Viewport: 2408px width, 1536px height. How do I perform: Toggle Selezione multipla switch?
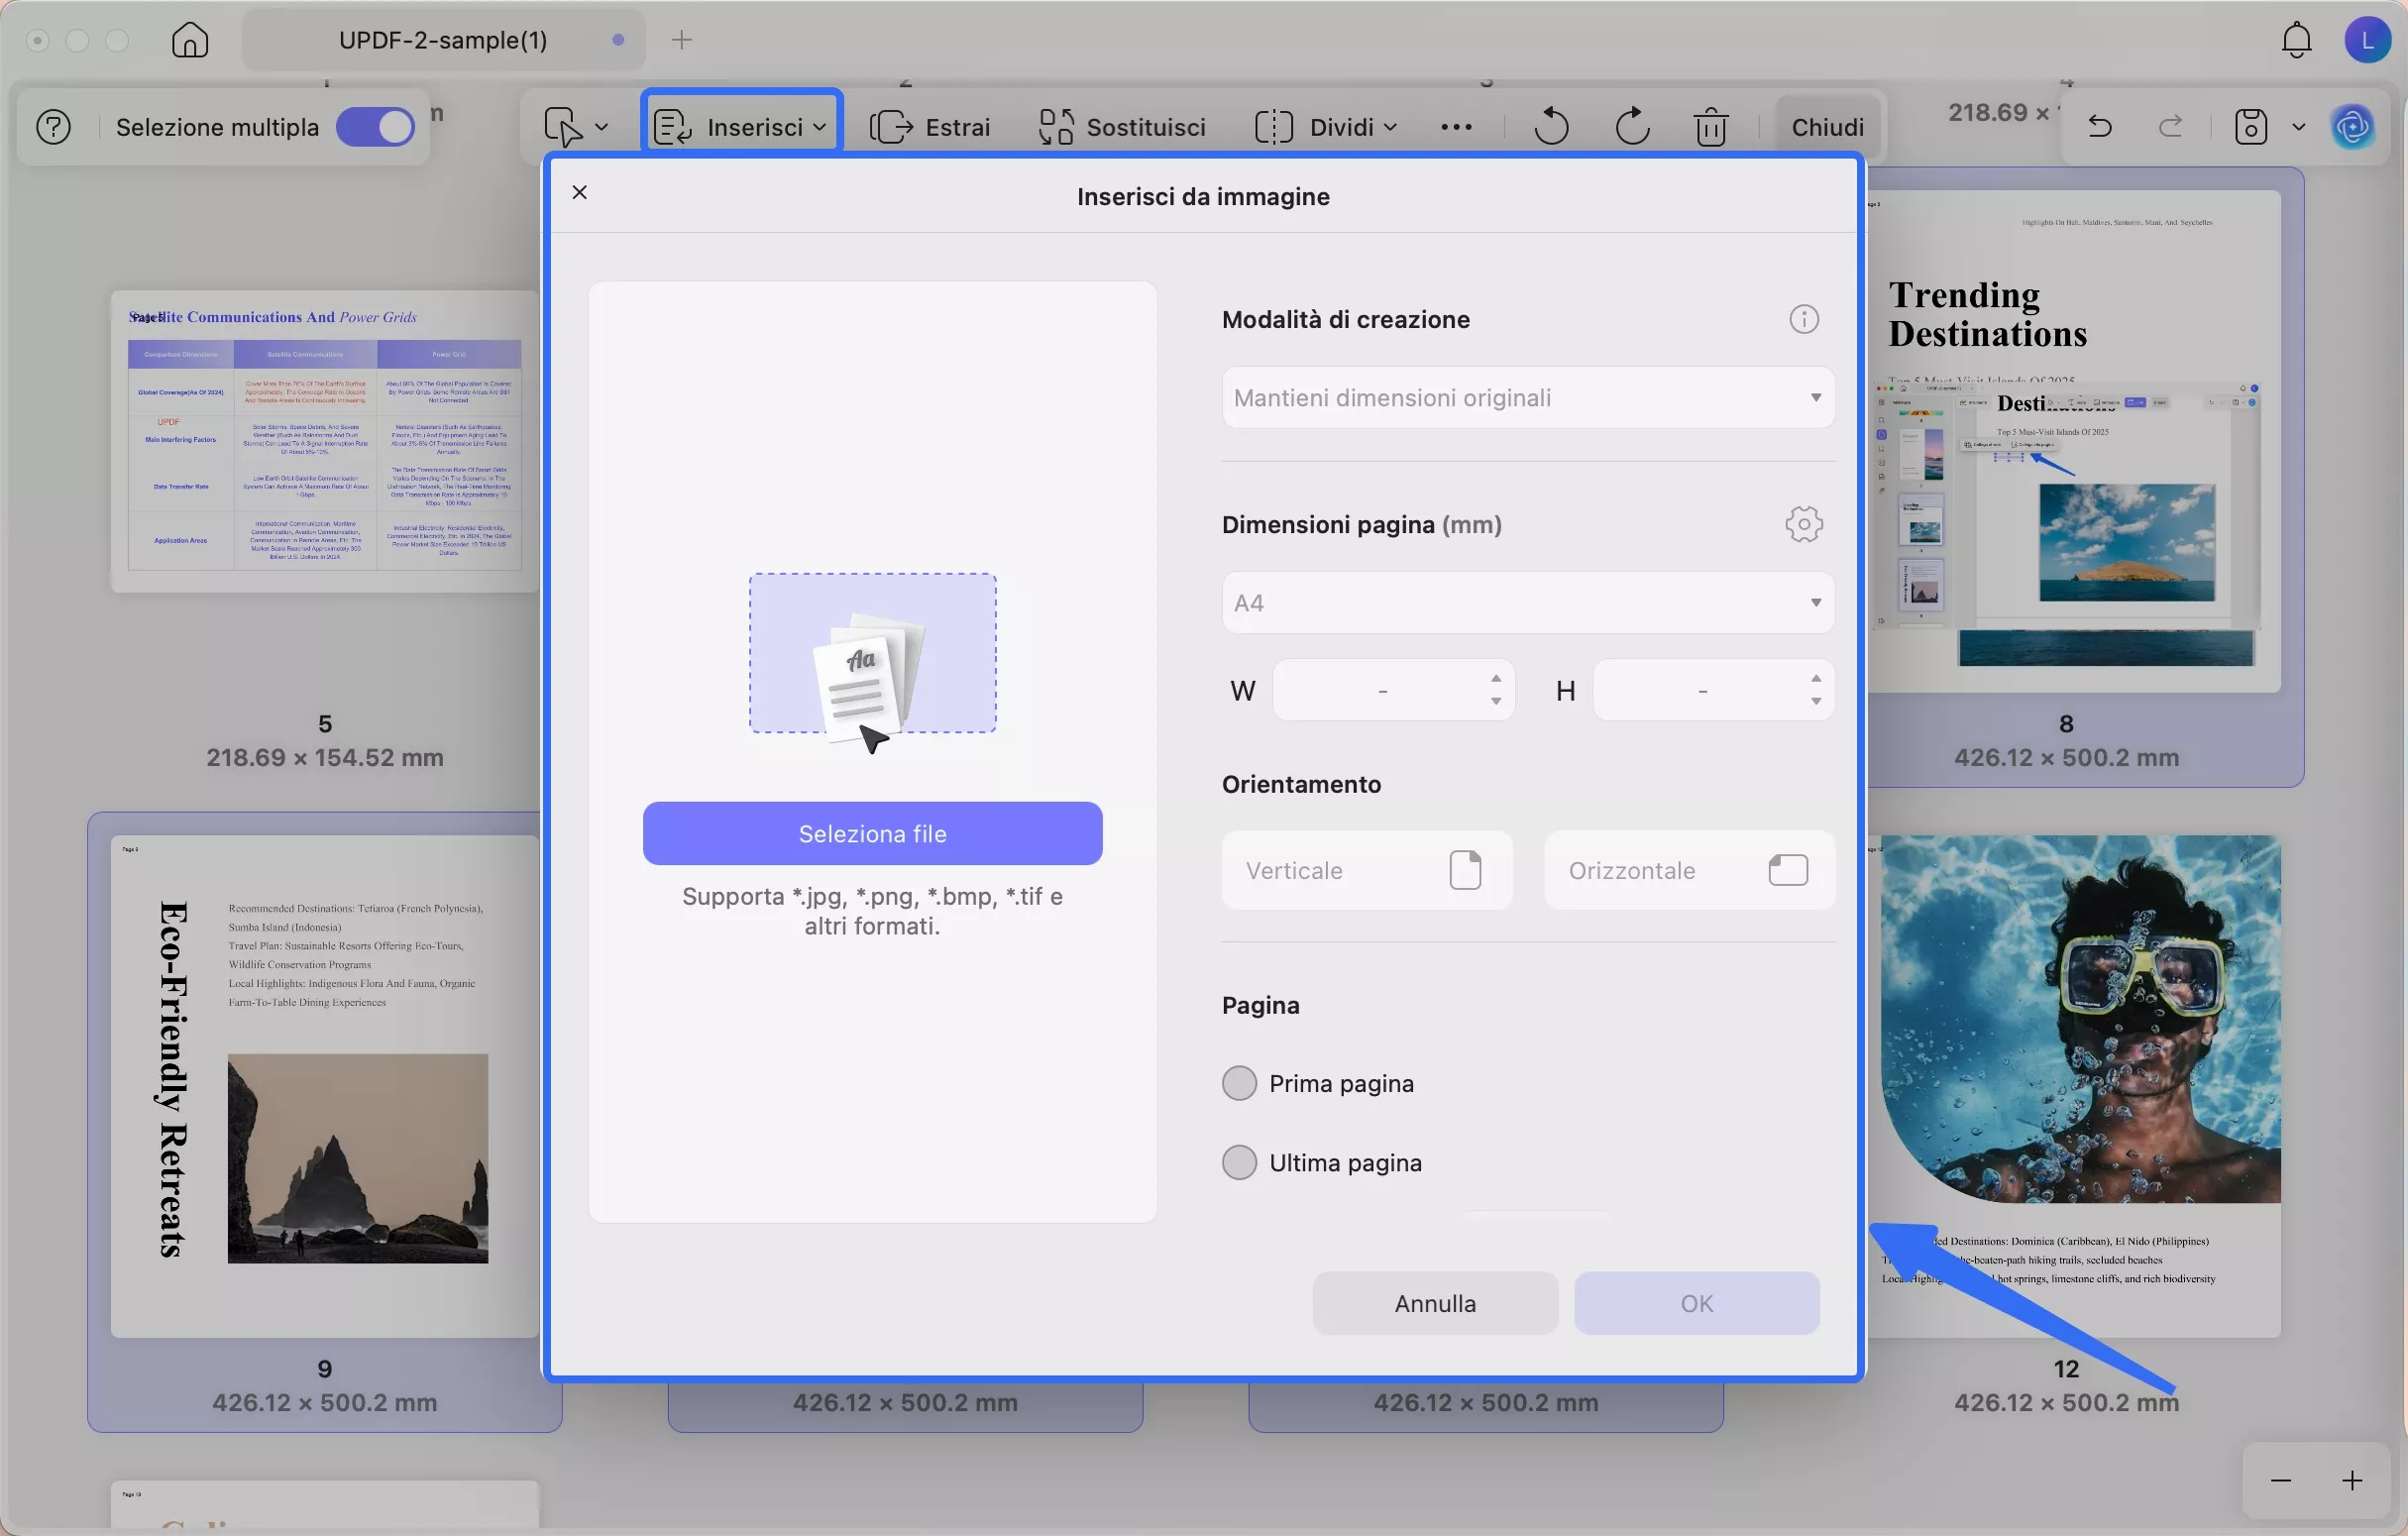pos(375,127)
